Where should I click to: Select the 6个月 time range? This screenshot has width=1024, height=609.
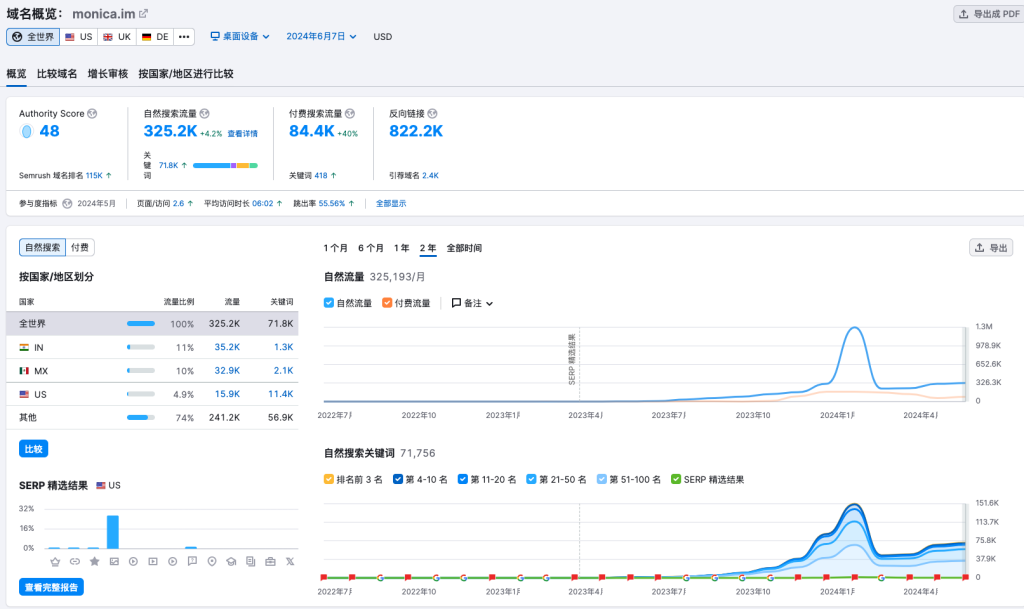pyautogui.click(x=370, y=248)
